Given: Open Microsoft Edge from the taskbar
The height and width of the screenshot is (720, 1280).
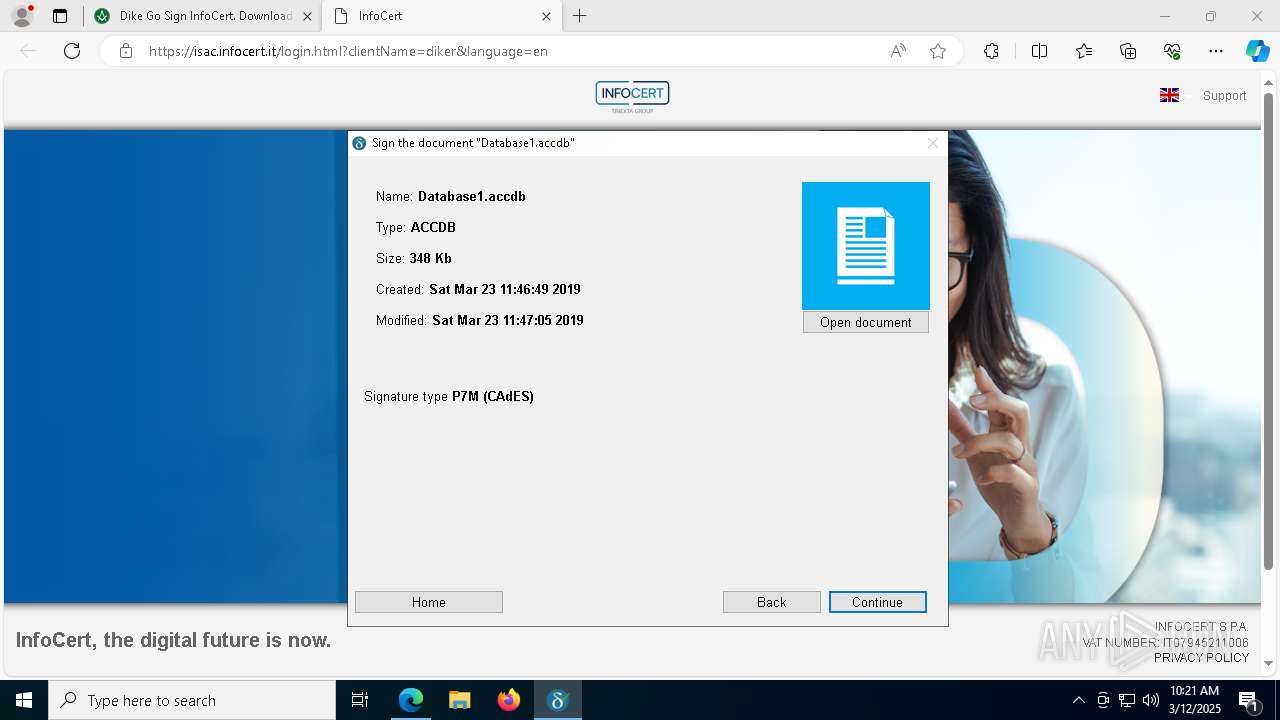Looking at the screenshot, I should (411, 700).
